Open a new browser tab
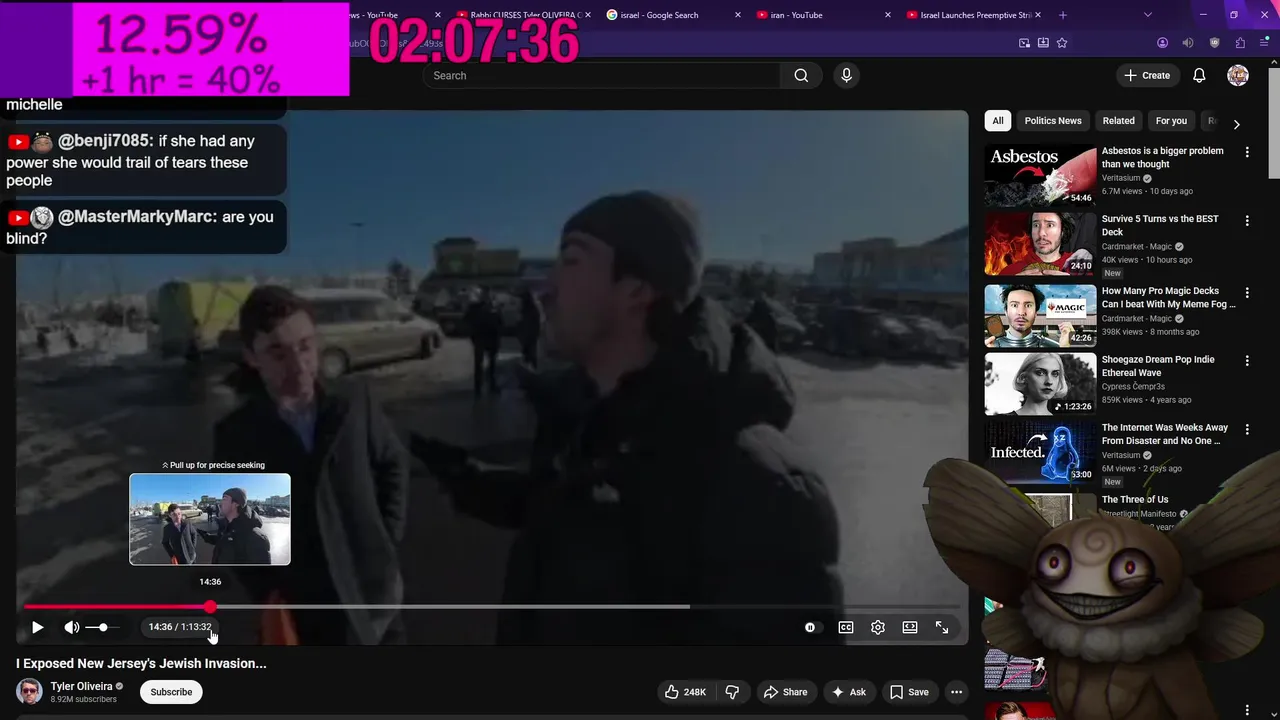 point(1063,15)
